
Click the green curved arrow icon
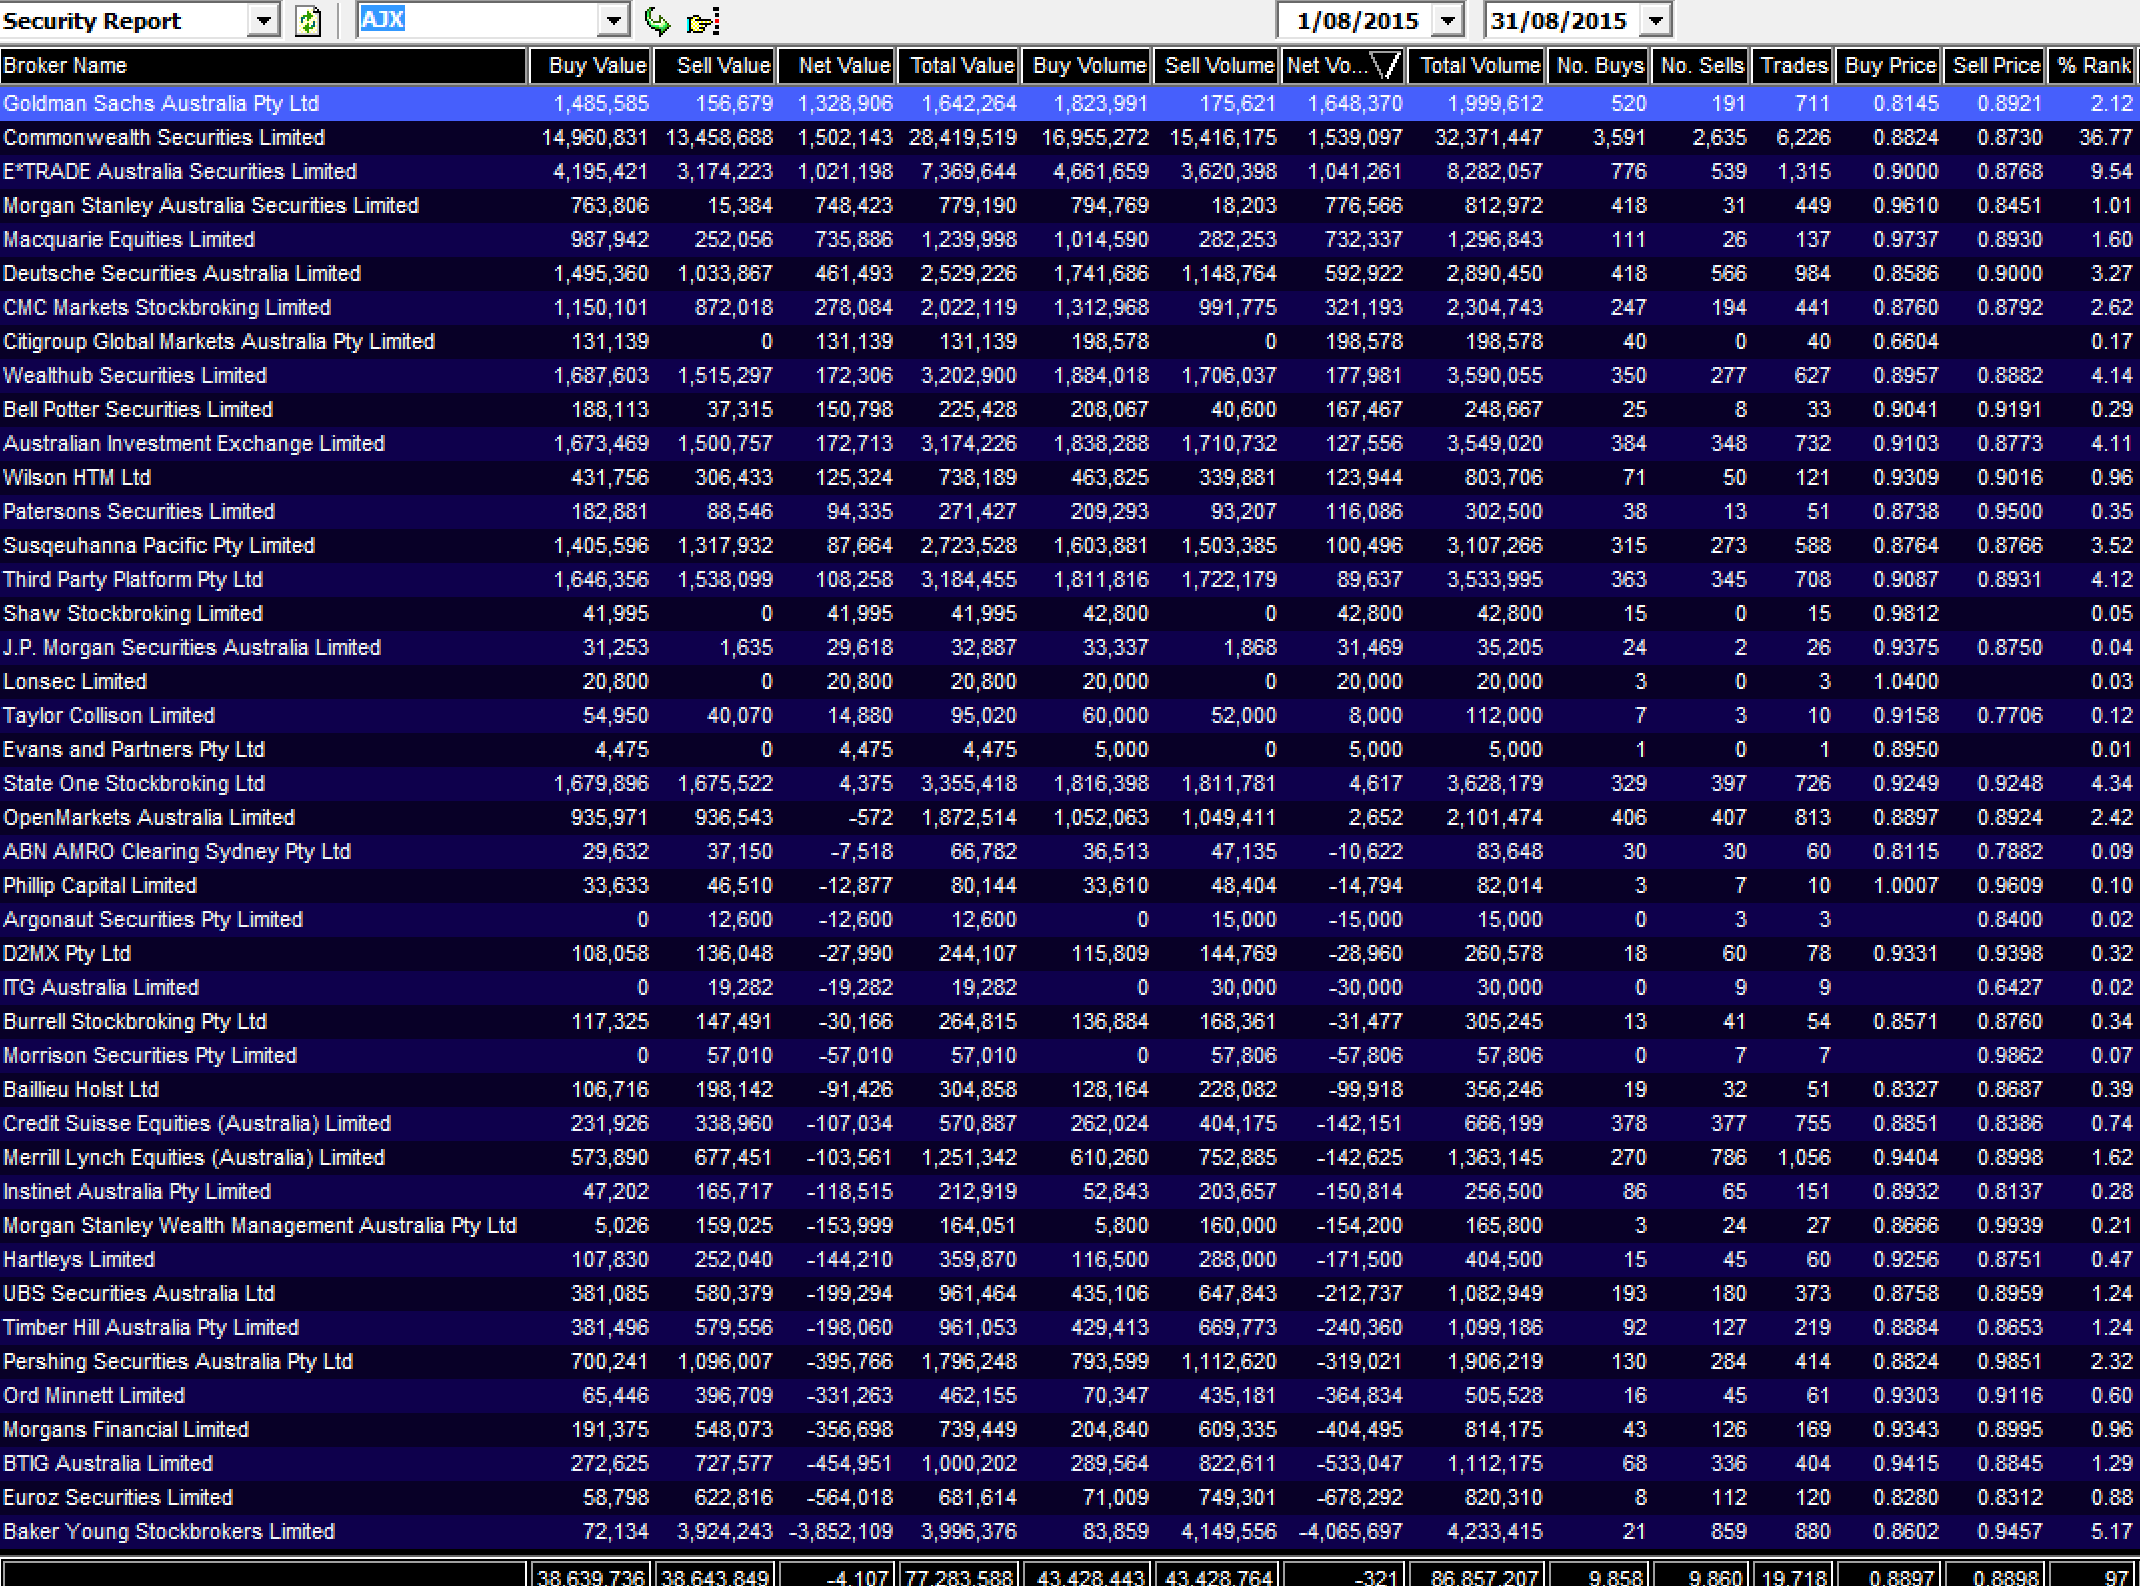tap(658, 21)
